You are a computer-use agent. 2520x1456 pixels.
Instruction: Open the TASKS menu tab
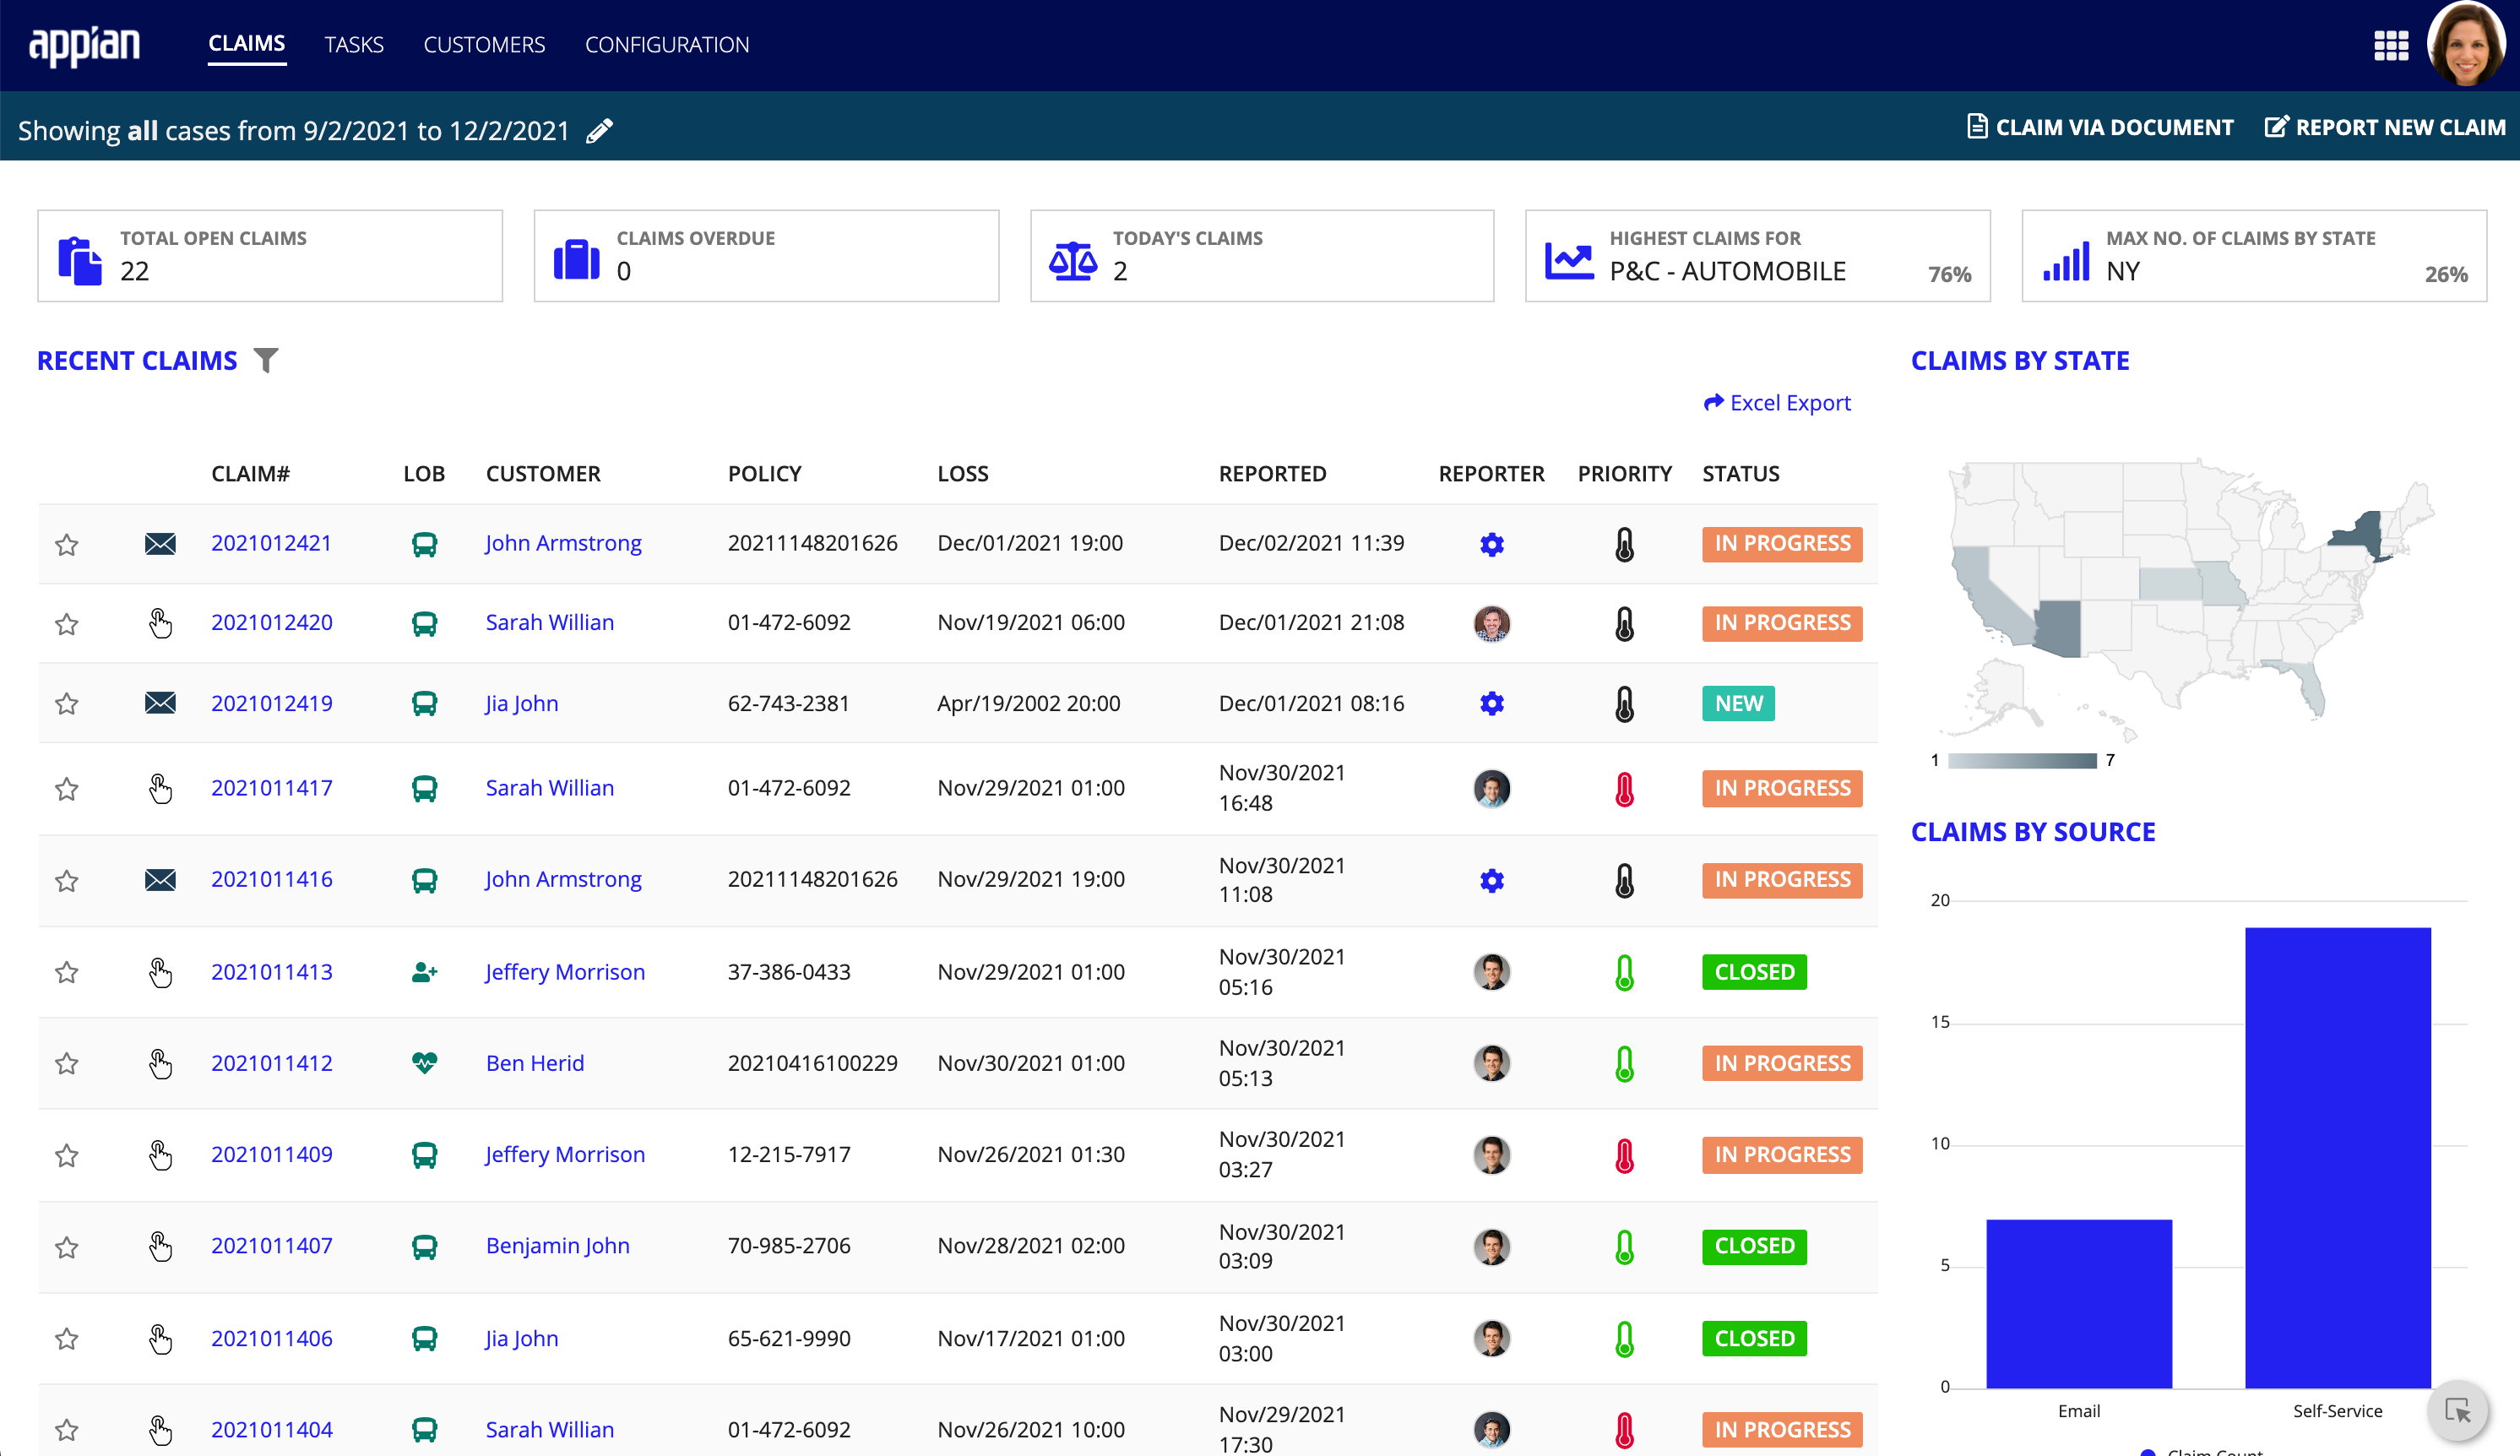point(356,43)
